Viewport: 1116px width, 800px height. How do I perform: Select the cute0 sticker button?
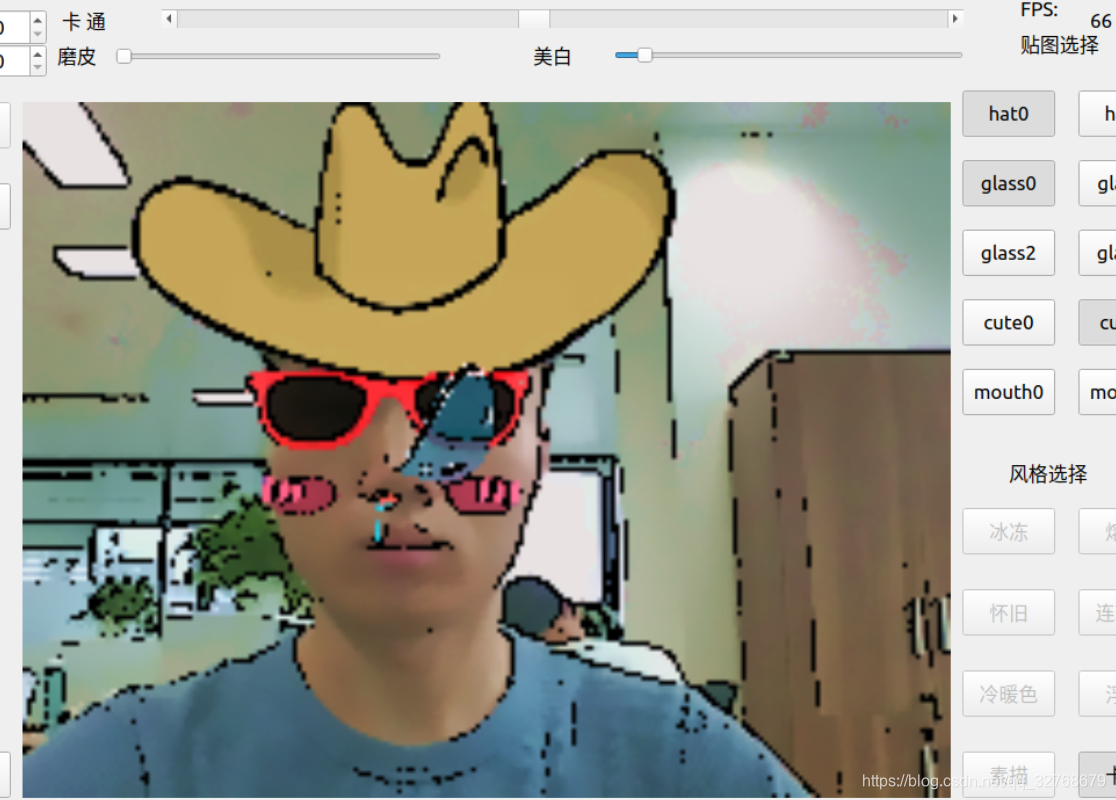[1008, 322]
